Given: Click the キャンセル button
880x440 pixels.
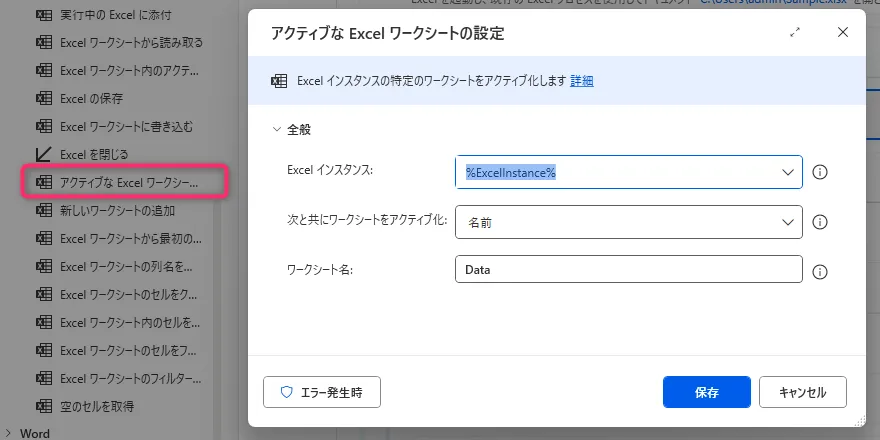Looking at the screenshot, I should pyautogui.click(x=802, y=392).
